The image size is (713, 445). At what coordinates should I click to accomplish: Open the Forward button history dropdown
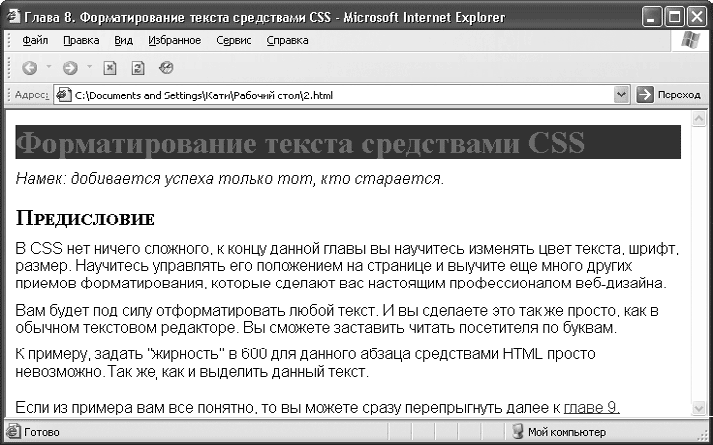point(89,68)
